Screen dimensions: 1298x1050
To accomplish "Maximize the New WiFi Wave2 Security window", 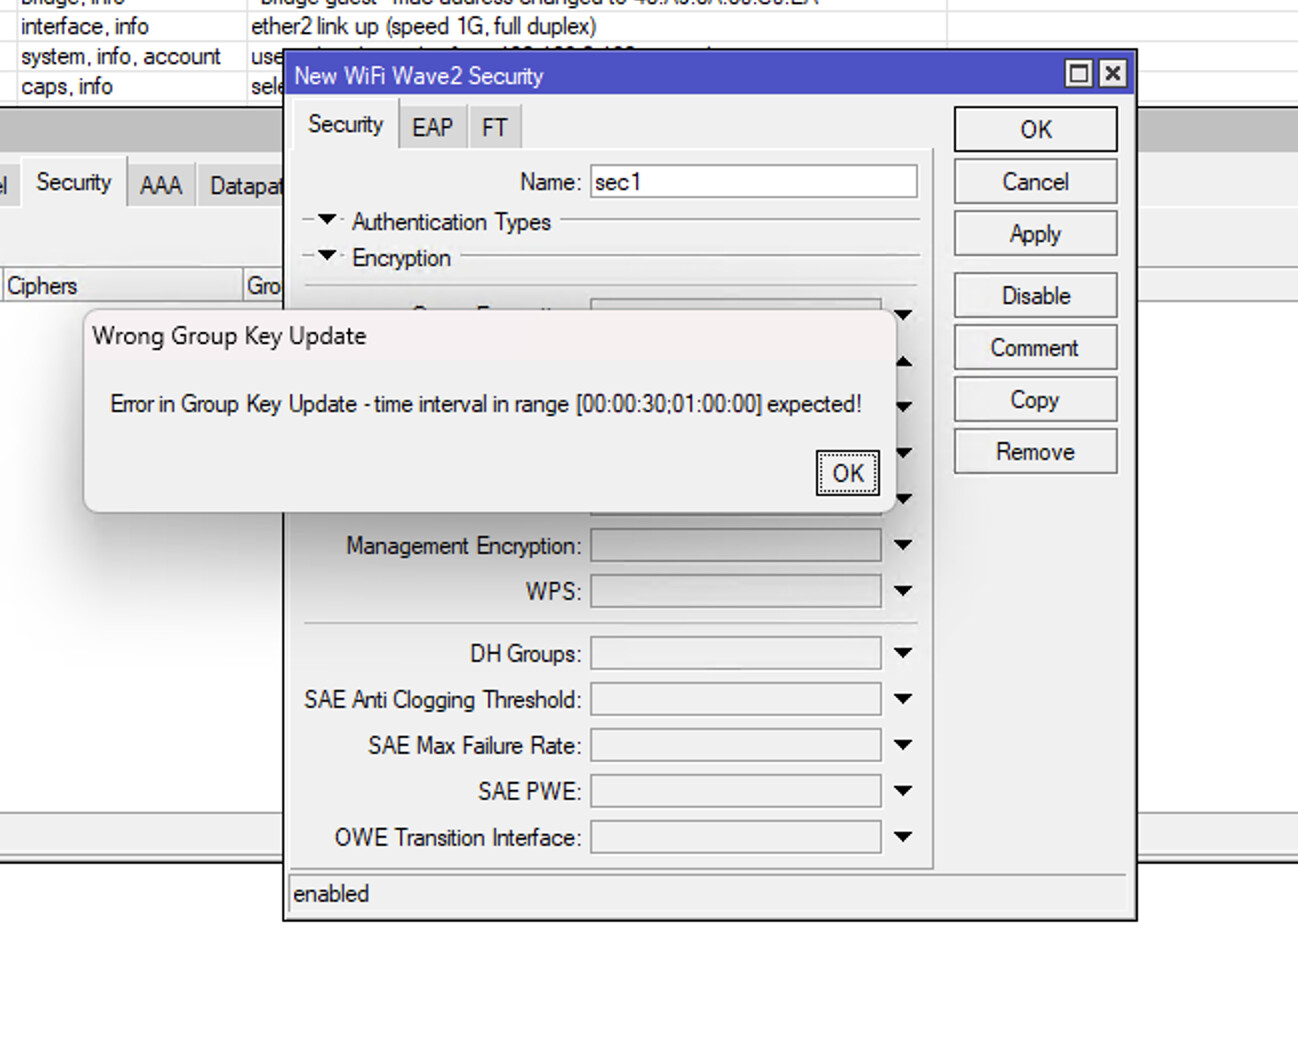I will [1078, 74].
